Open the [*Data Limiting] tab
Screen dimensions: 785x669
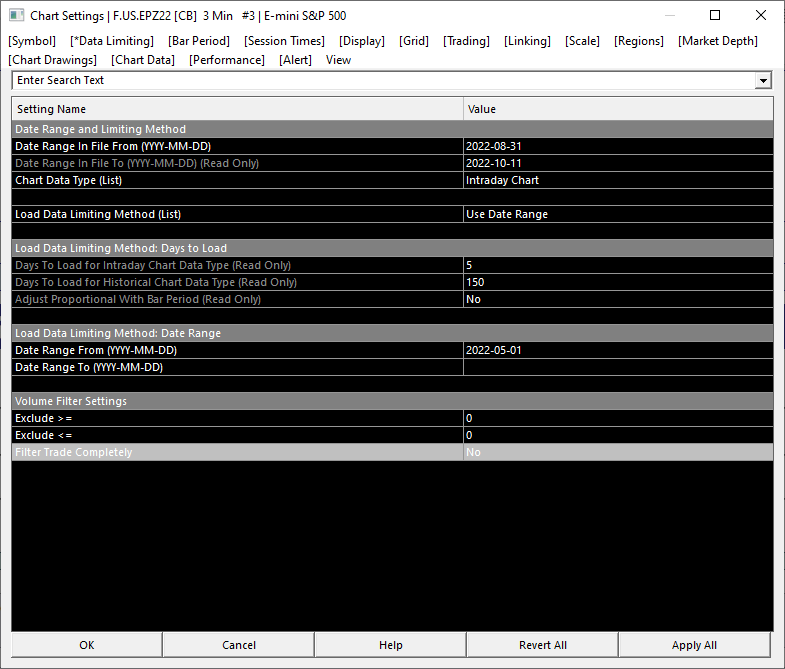(x=112, y=41)
